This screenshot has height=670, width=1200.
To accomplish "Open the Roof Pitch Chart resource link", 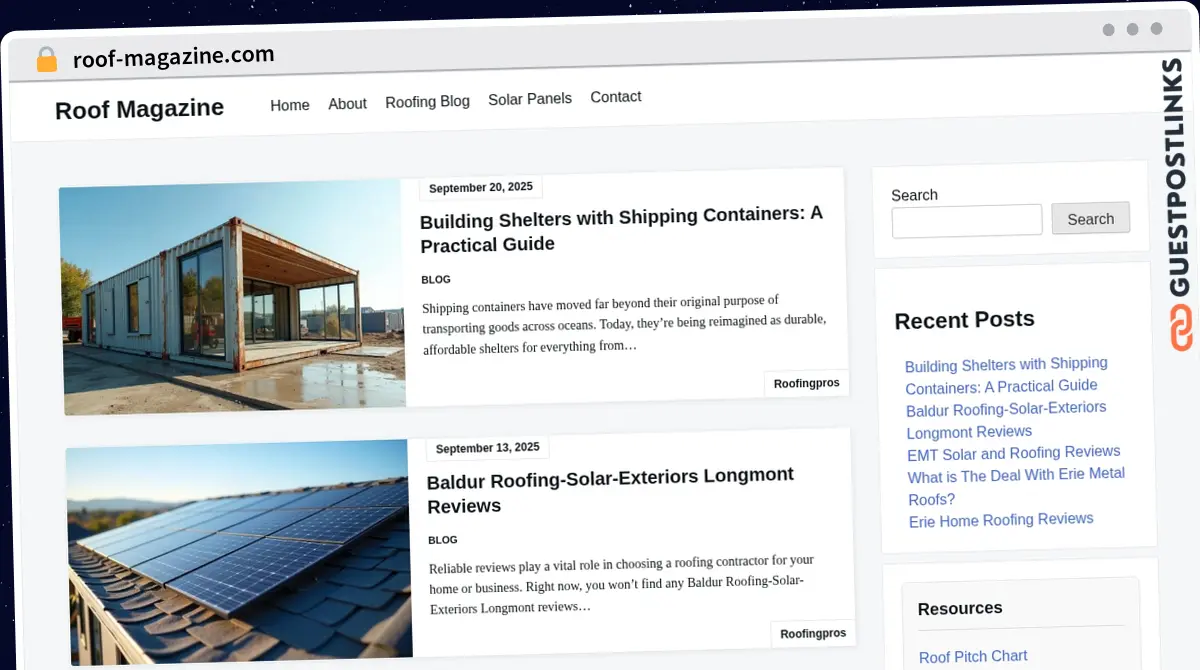I will [x=973, y=657].
